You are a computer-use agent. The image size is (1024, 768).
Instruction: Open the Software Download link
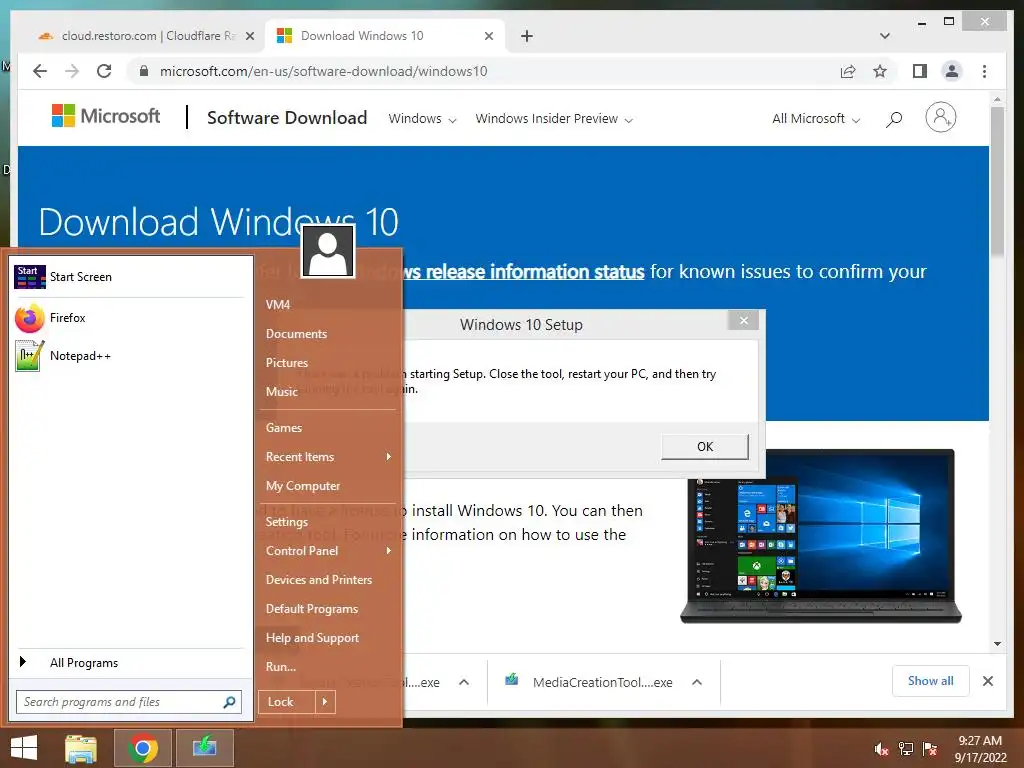pyautogui.click(x=287, y=118)
